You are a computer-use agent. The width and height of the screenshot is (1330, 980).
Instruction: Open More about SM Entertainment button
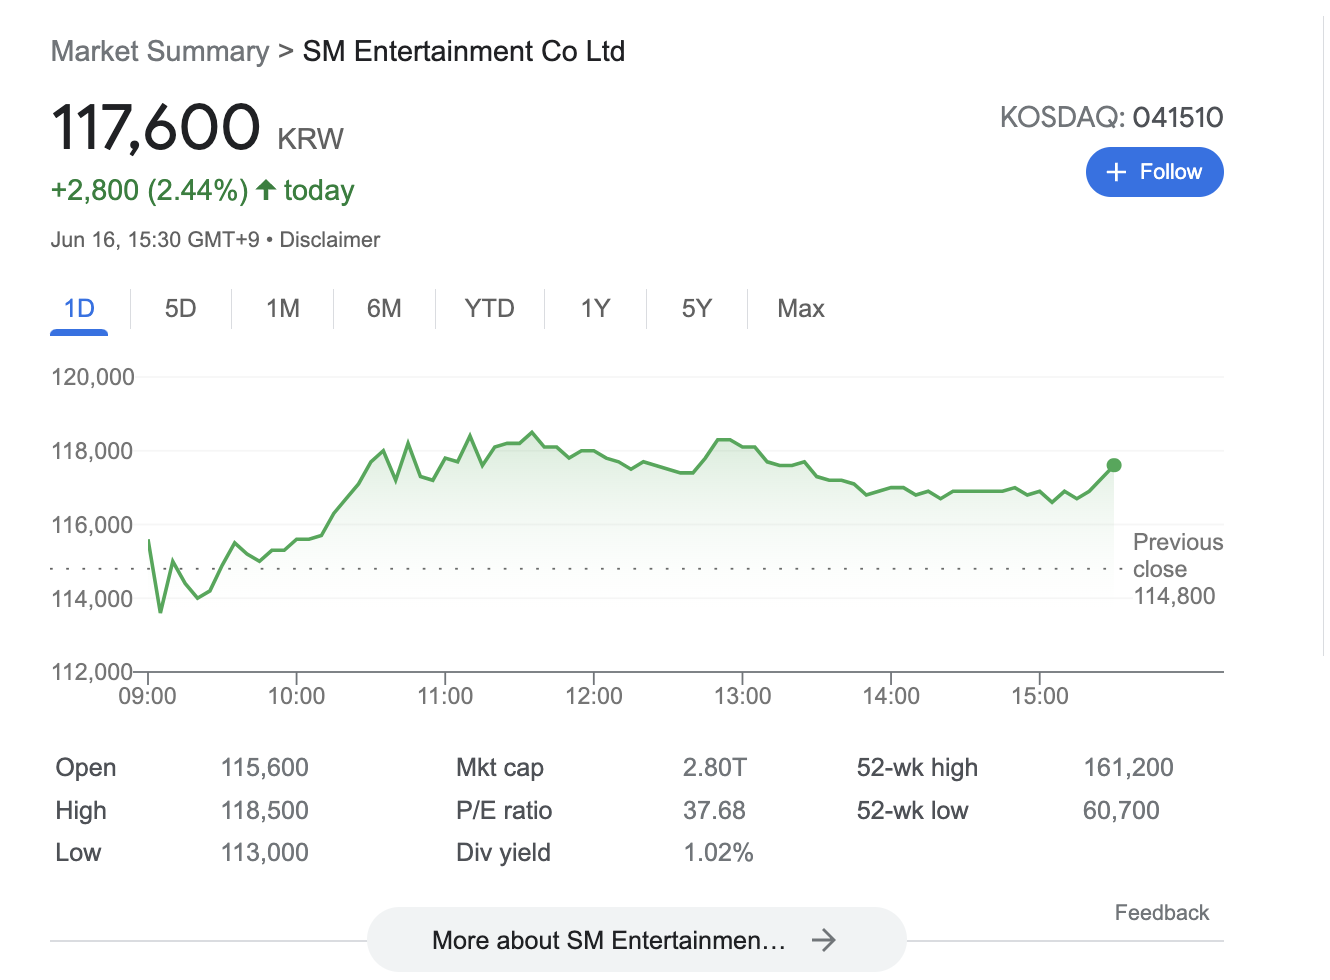click(637, 940)
